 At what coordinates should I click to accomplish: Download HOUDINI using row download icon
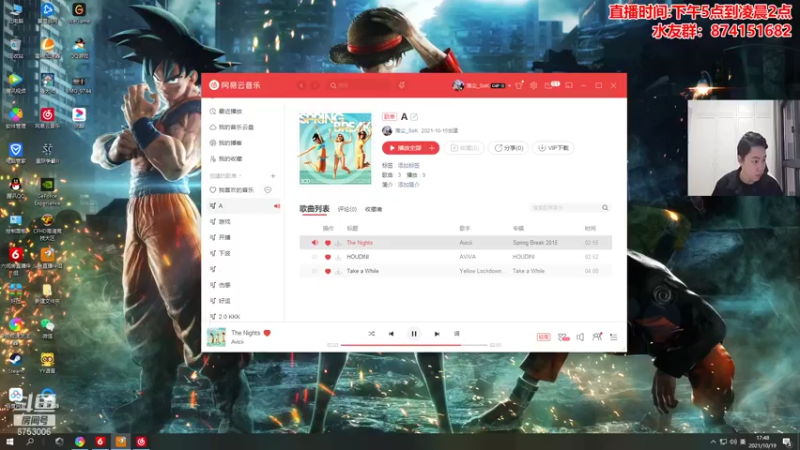pyautogui.click(x=338, y=257)
